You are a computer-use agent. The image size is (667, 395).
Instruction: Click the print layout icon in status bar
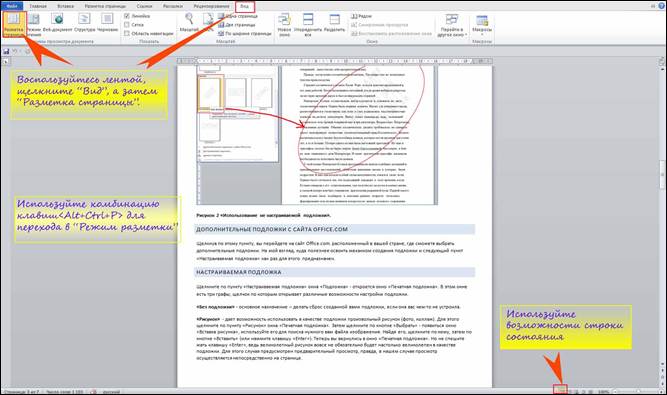click(x=561, y=390)
